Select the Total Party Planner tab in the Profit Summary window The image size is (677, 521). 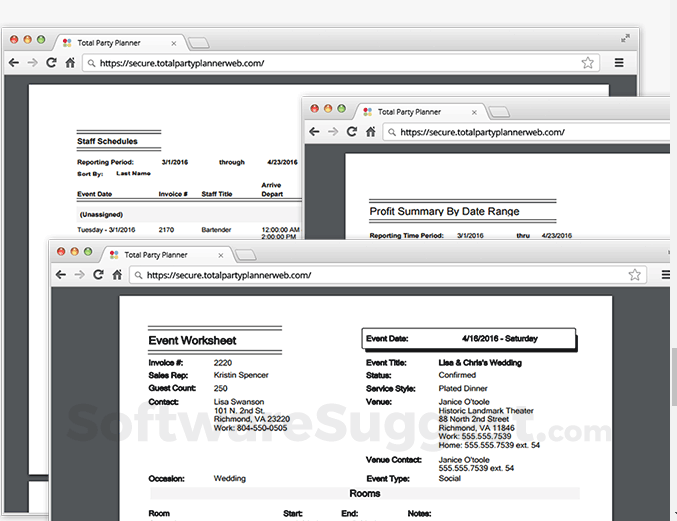coord(408,112)
